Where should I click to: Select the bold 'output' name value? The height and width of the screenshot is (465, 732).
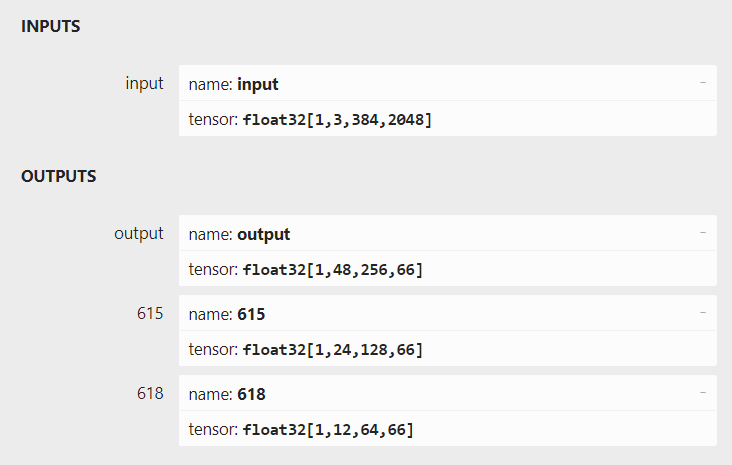click(264, 234)
